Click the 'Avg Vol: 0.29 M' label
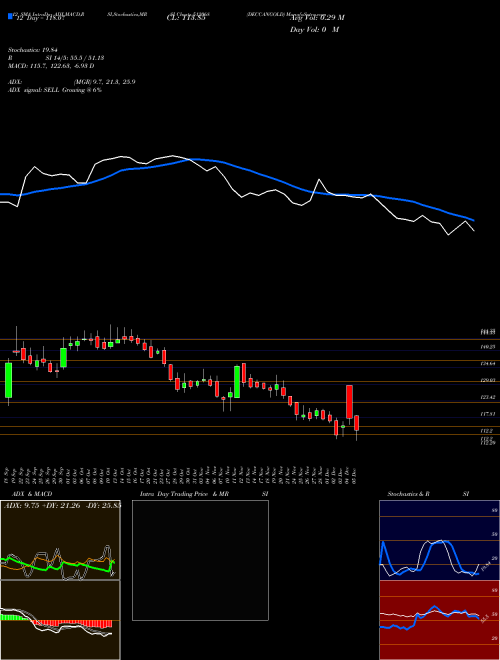This screenshot has height=660, width=500. (317, 18)
